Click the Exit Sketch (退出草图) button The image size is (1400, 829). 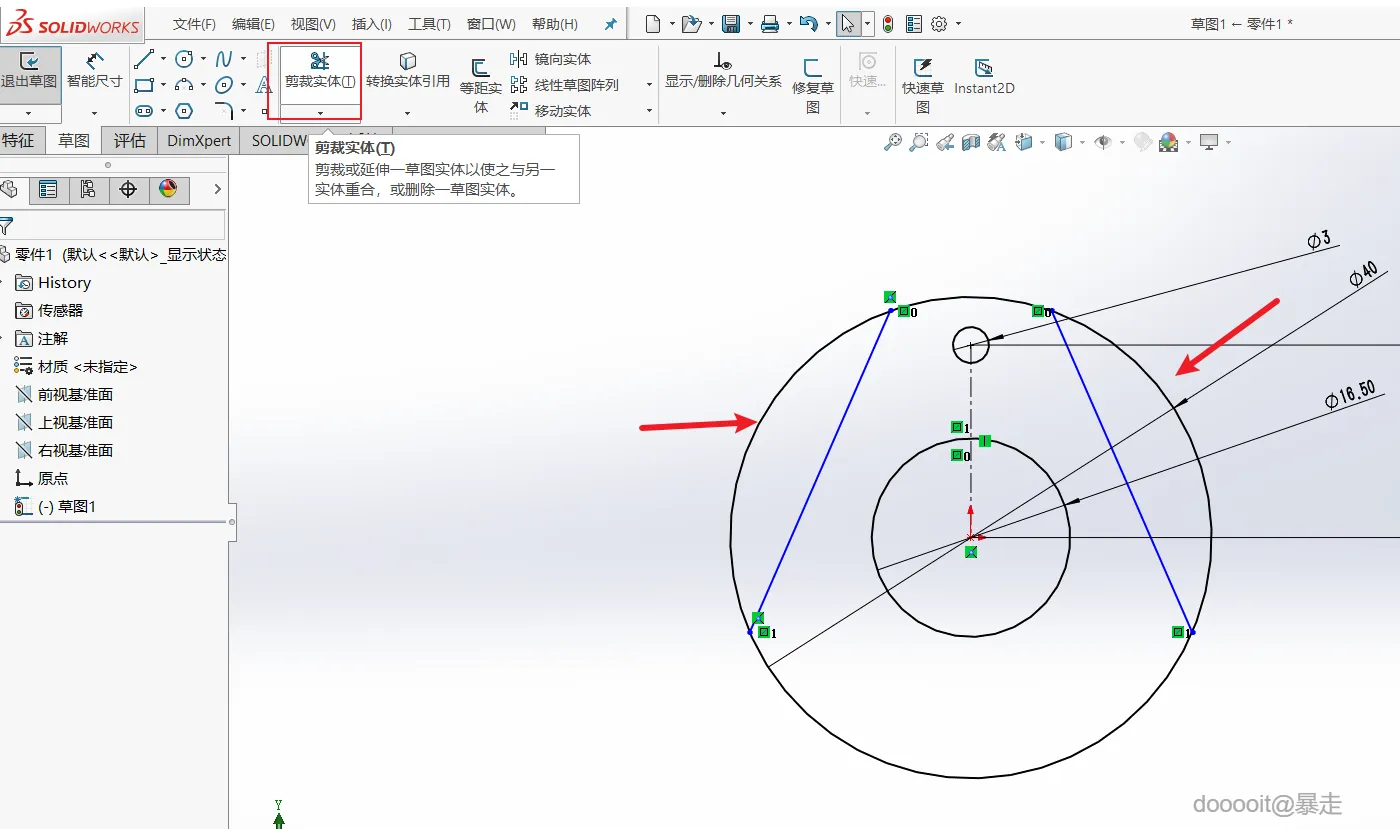(x=29, y=71)
